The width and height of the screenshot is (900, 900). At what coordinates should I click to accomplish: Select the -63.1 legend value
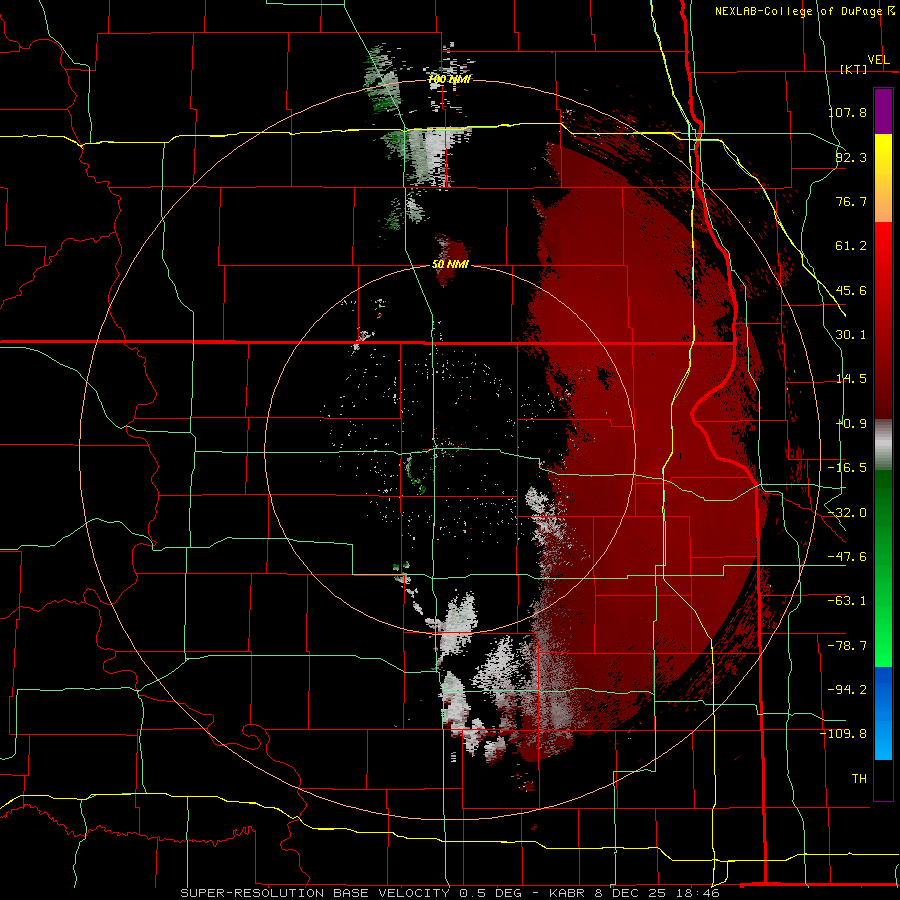(x=847, y=601)
